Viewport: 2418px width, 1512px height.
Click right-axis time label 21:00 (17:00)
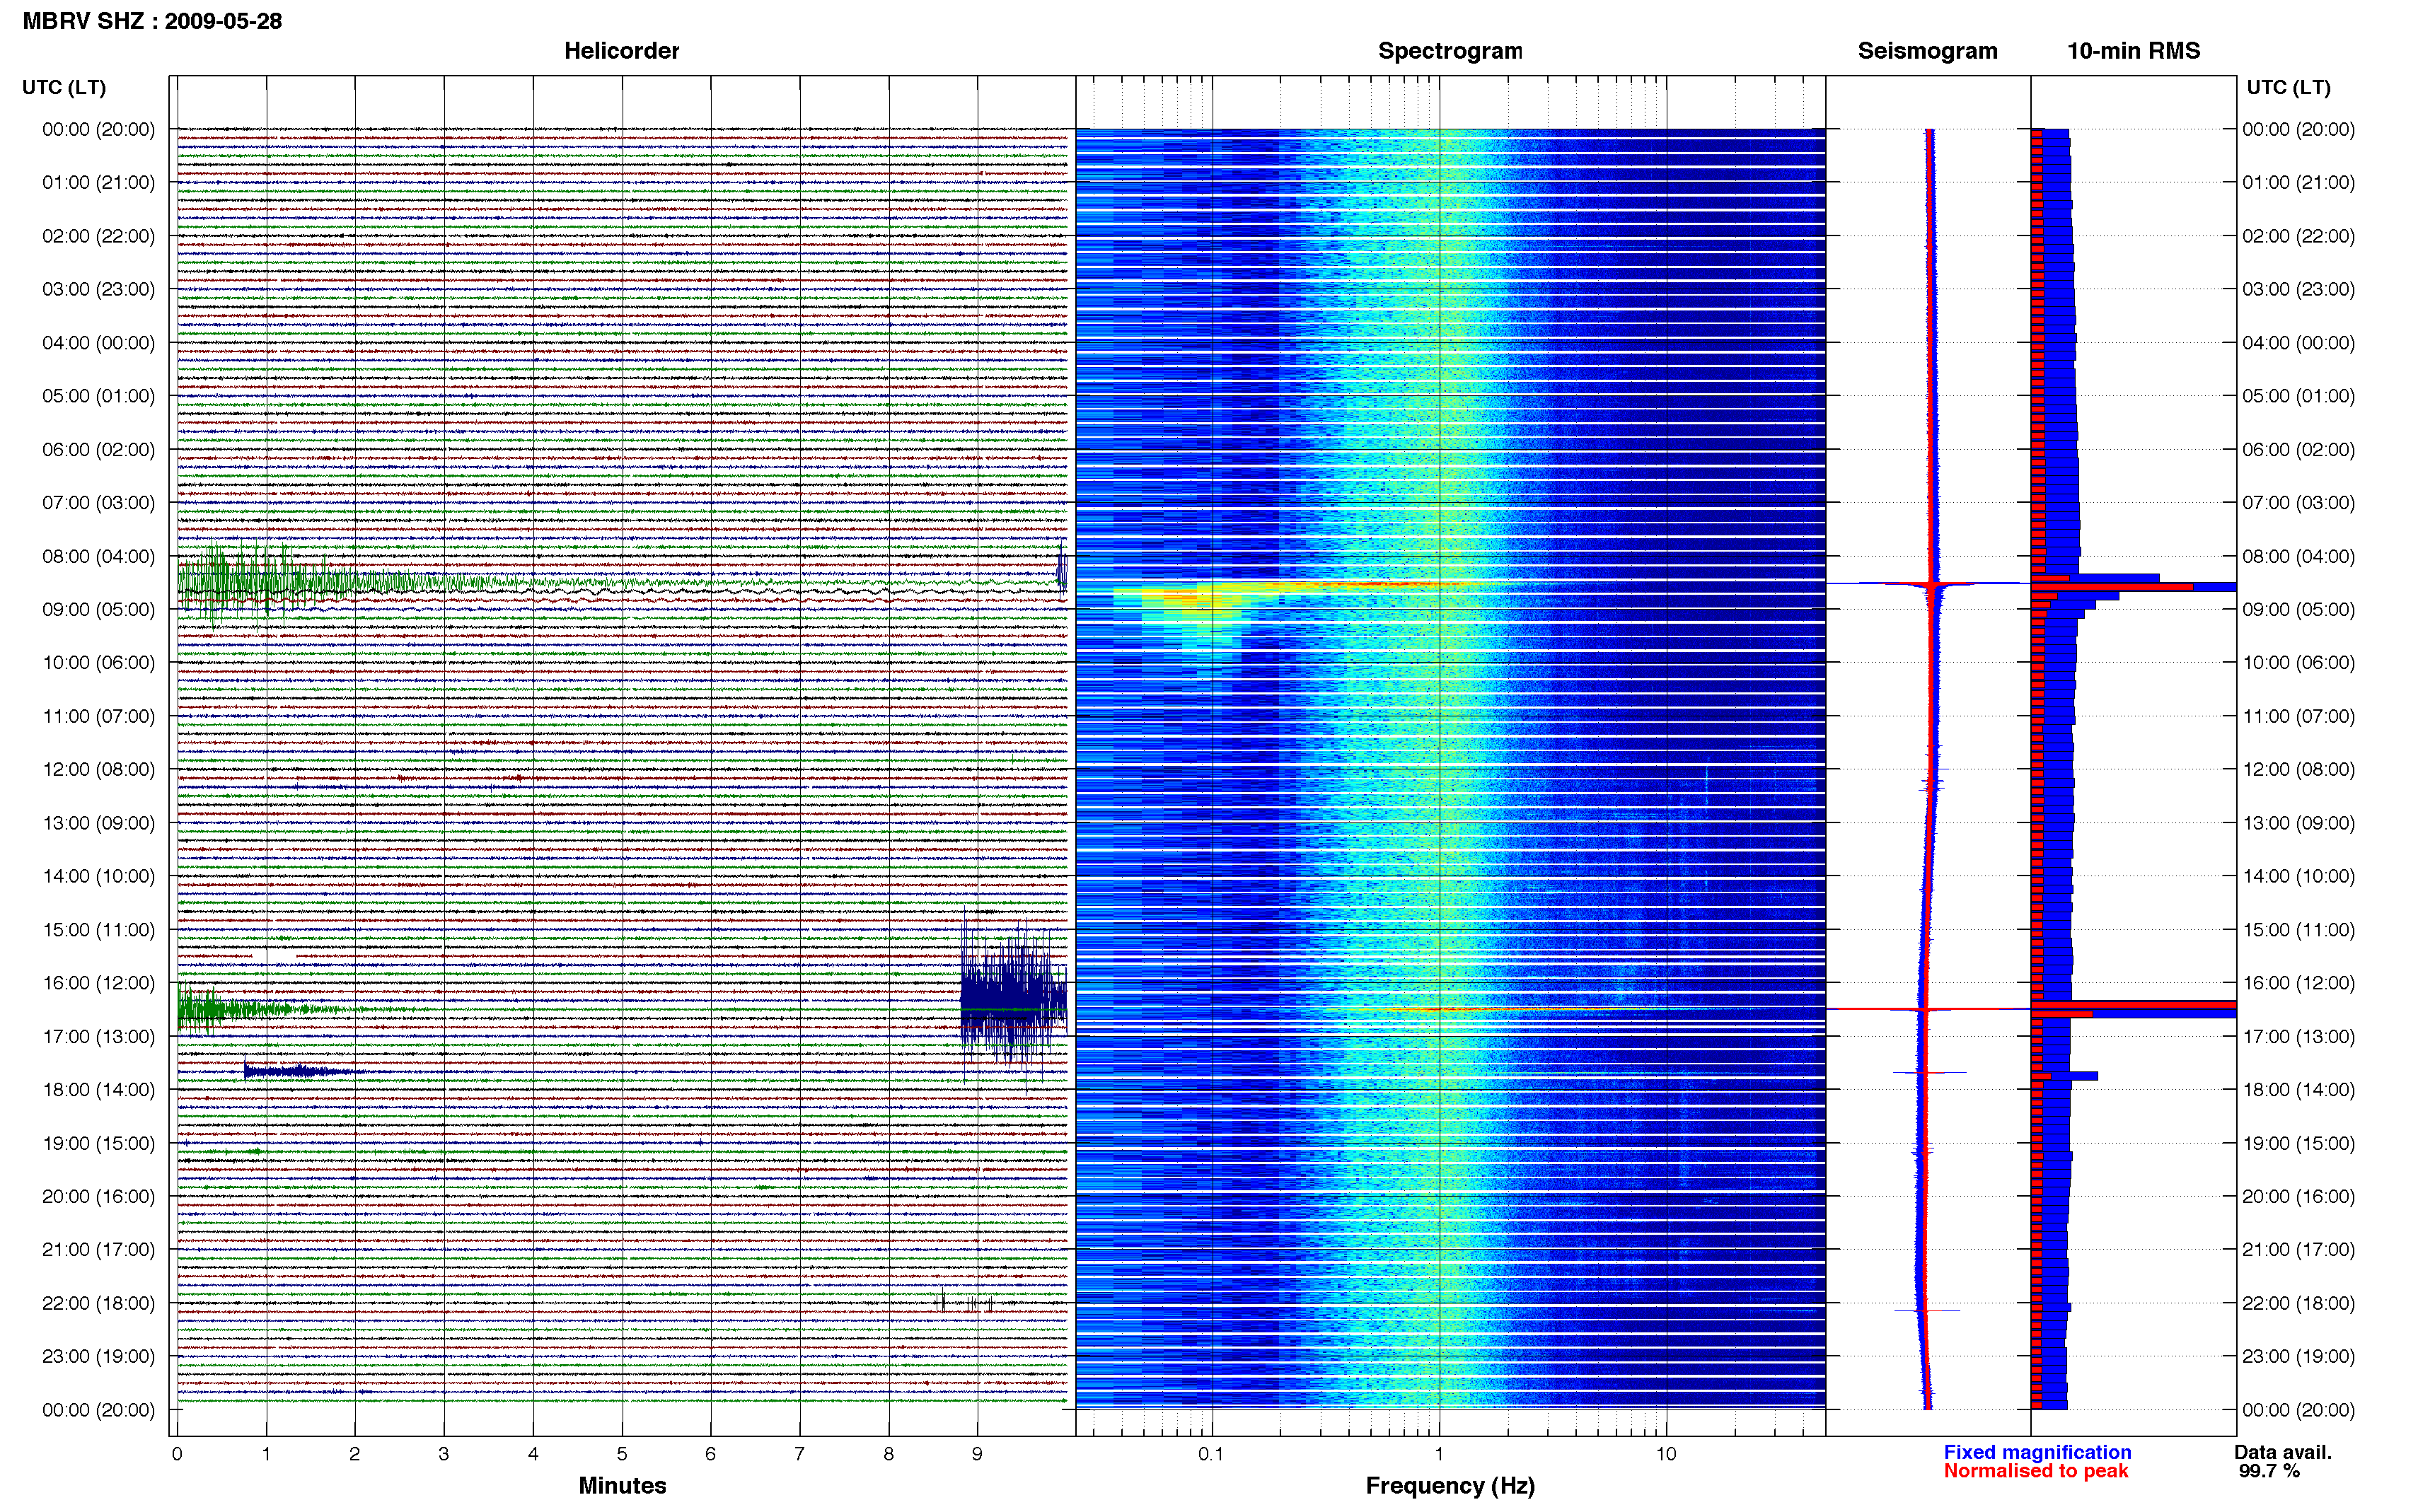pos(2298,1250)
